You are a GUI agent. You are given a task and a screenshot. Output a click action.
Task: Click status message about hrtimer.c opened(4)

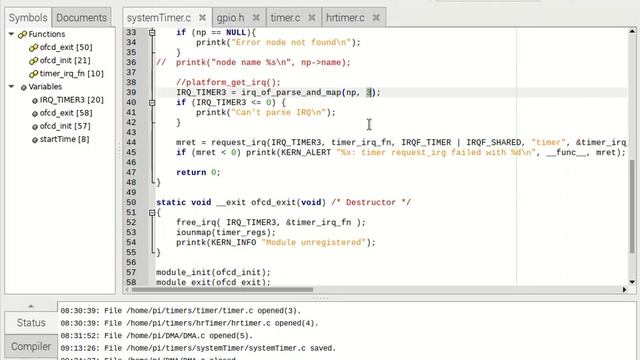pyautogui.click(x=189, y=323)
